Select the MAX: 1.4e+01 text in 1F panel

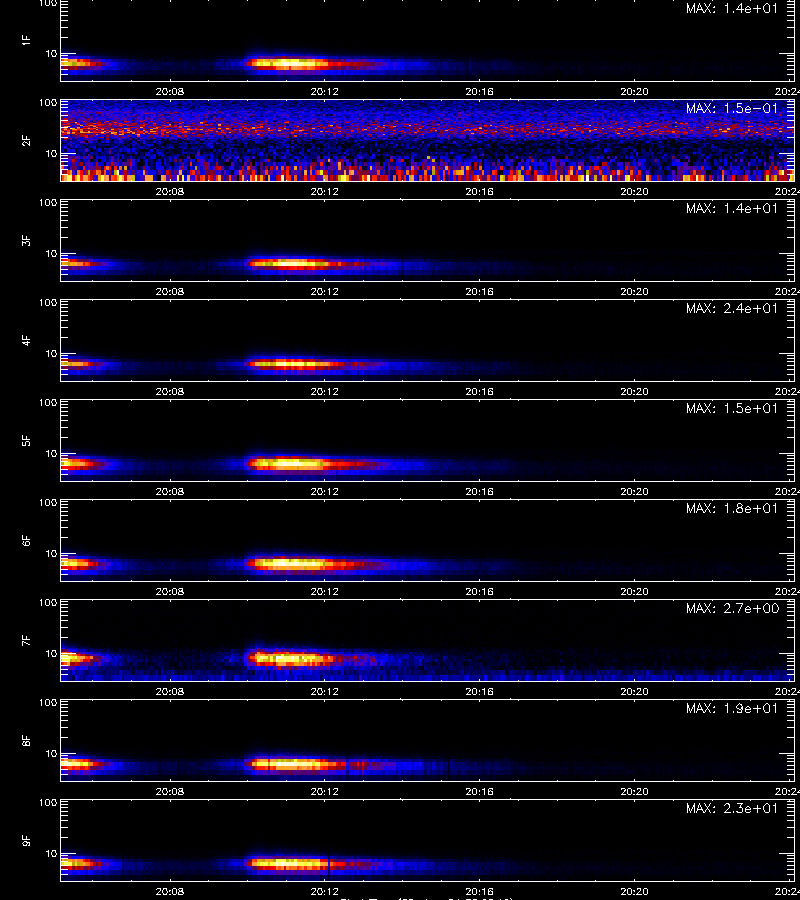point(732,9)
